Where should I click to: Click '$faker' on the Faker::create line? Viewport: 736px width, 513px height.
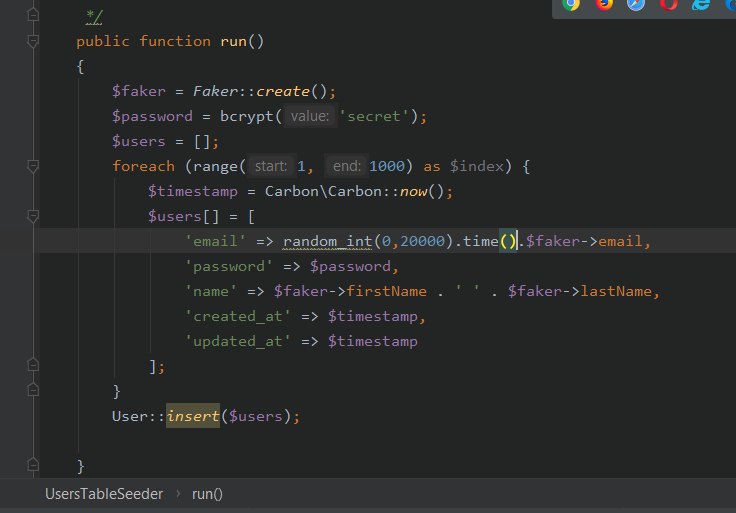138,91
